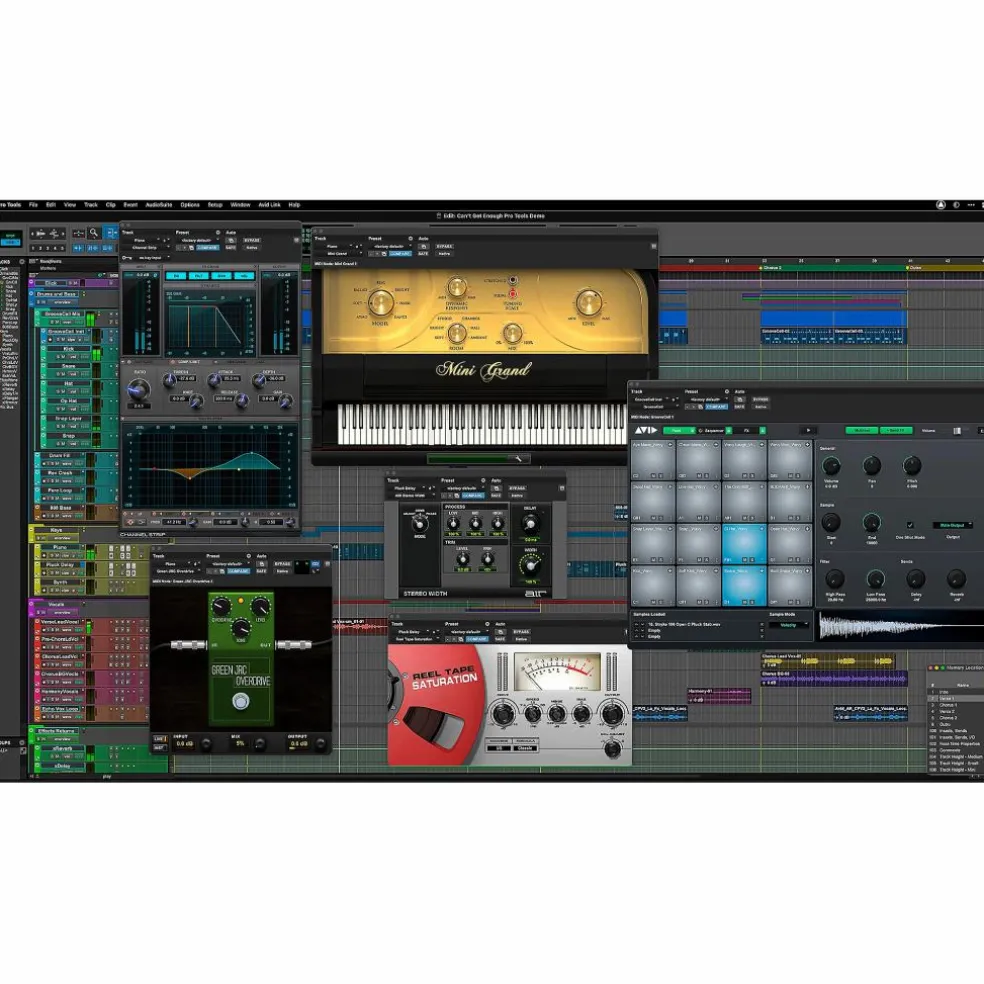This screenshot has height=984, width=984.
Task: Click Bypass in Channel Strip window
Action: pyautogui.click(x=252, y=240)
